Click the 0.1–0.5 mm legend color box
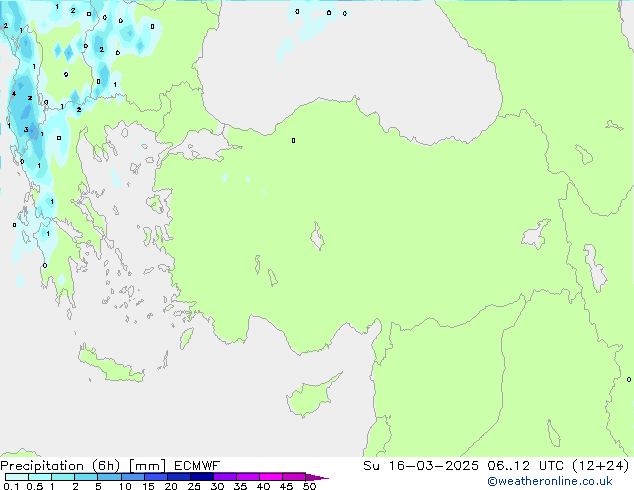 click(x=17, y=477)
